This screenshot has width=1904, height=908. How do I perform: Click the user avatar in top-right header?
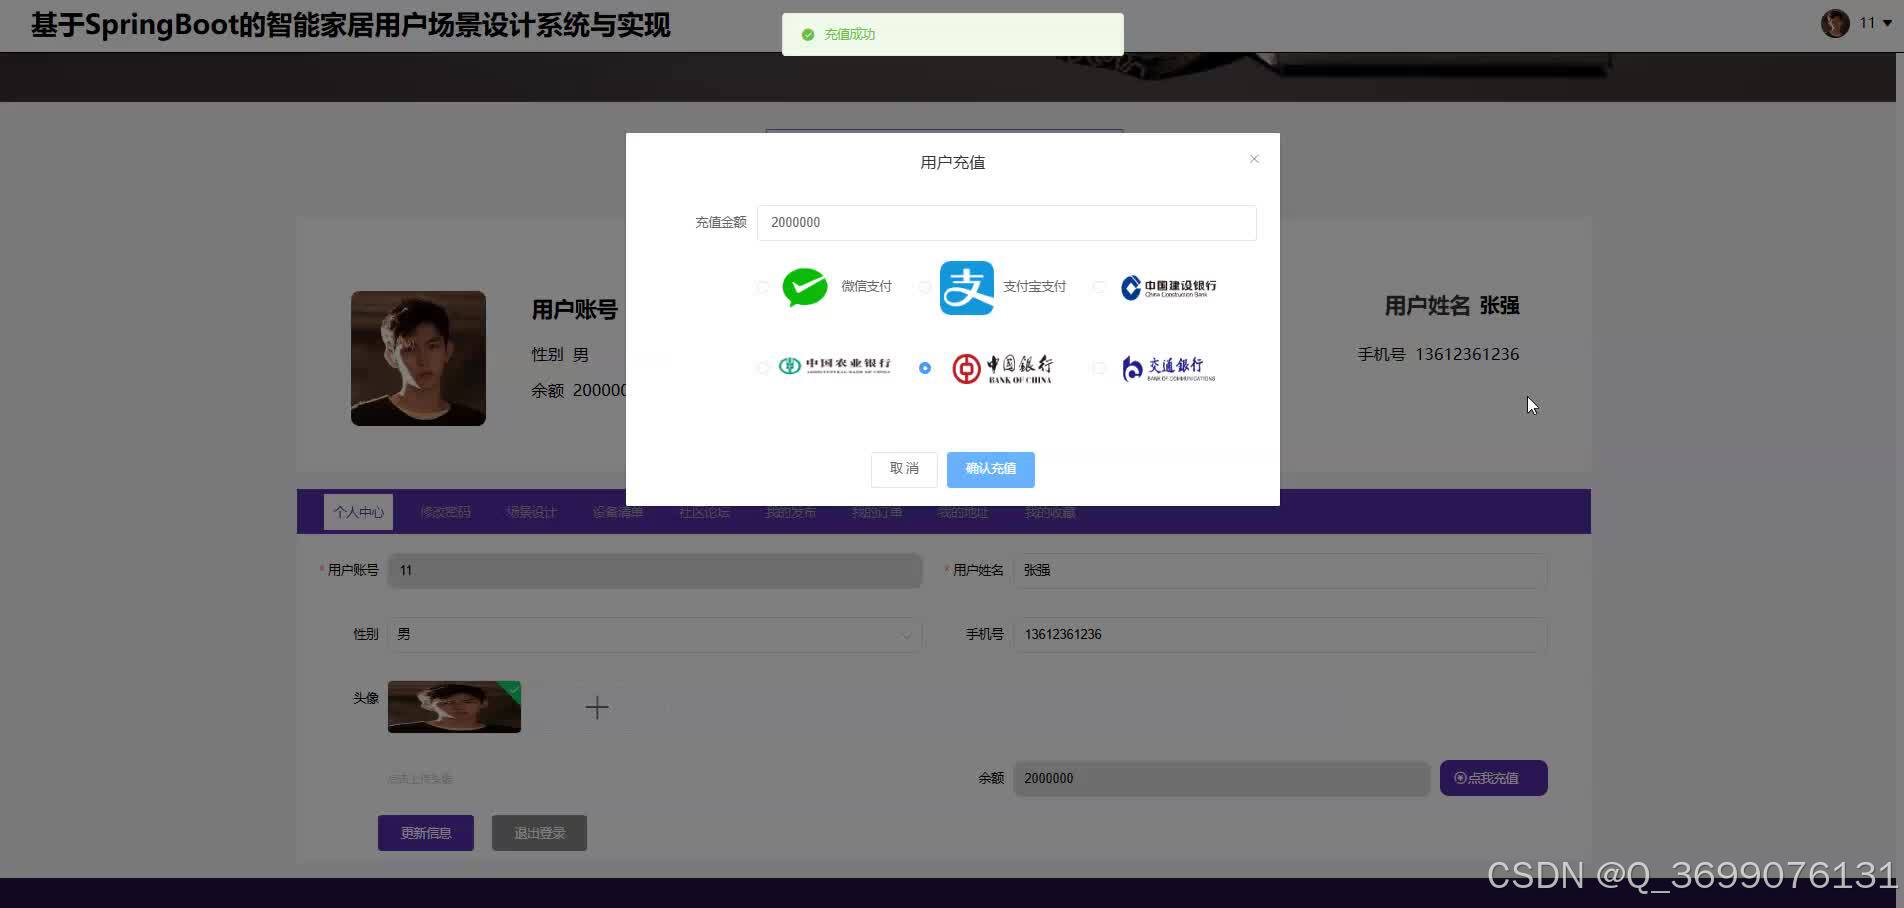point(1835,23)
